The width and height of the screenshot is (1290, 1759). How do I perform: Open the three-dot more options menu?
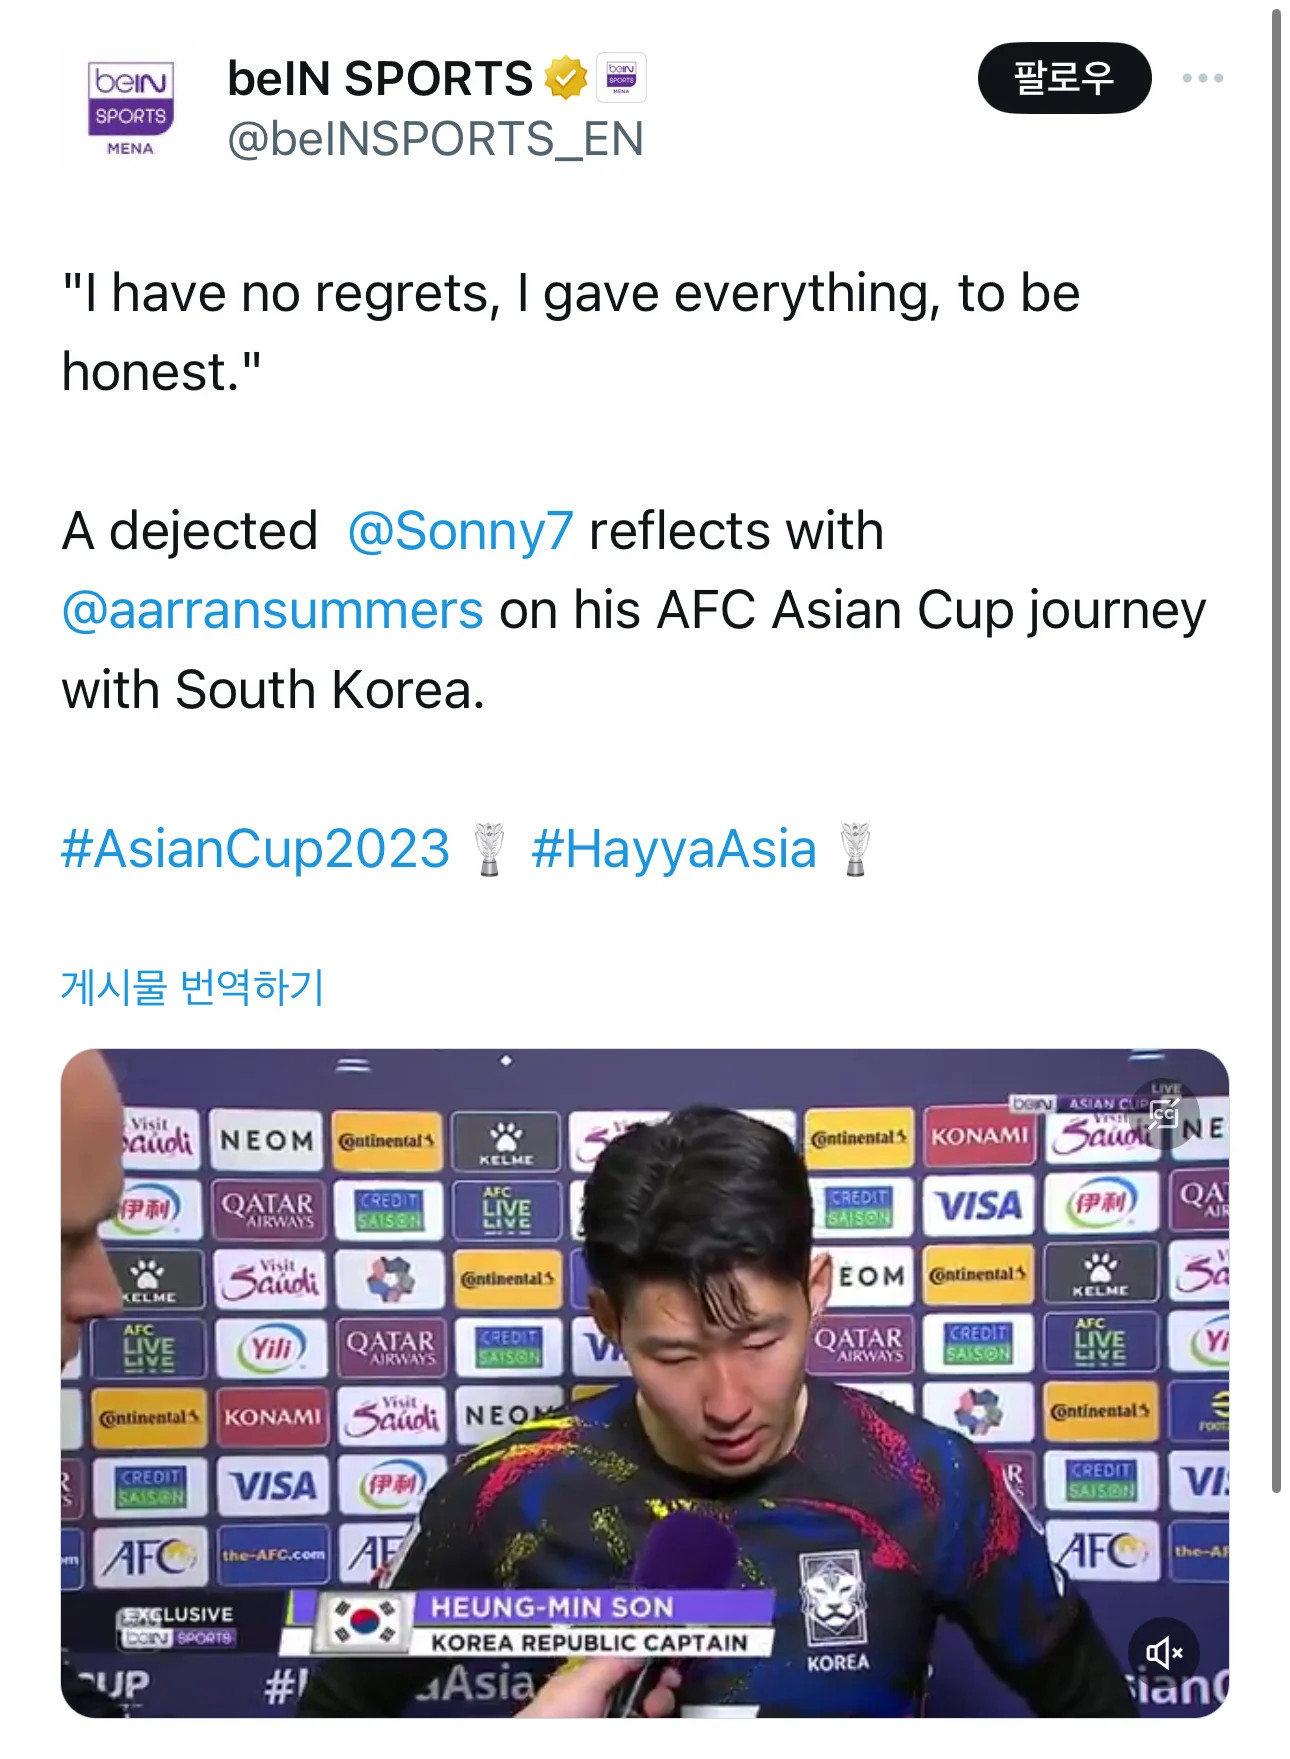[x=1201, y=78]
